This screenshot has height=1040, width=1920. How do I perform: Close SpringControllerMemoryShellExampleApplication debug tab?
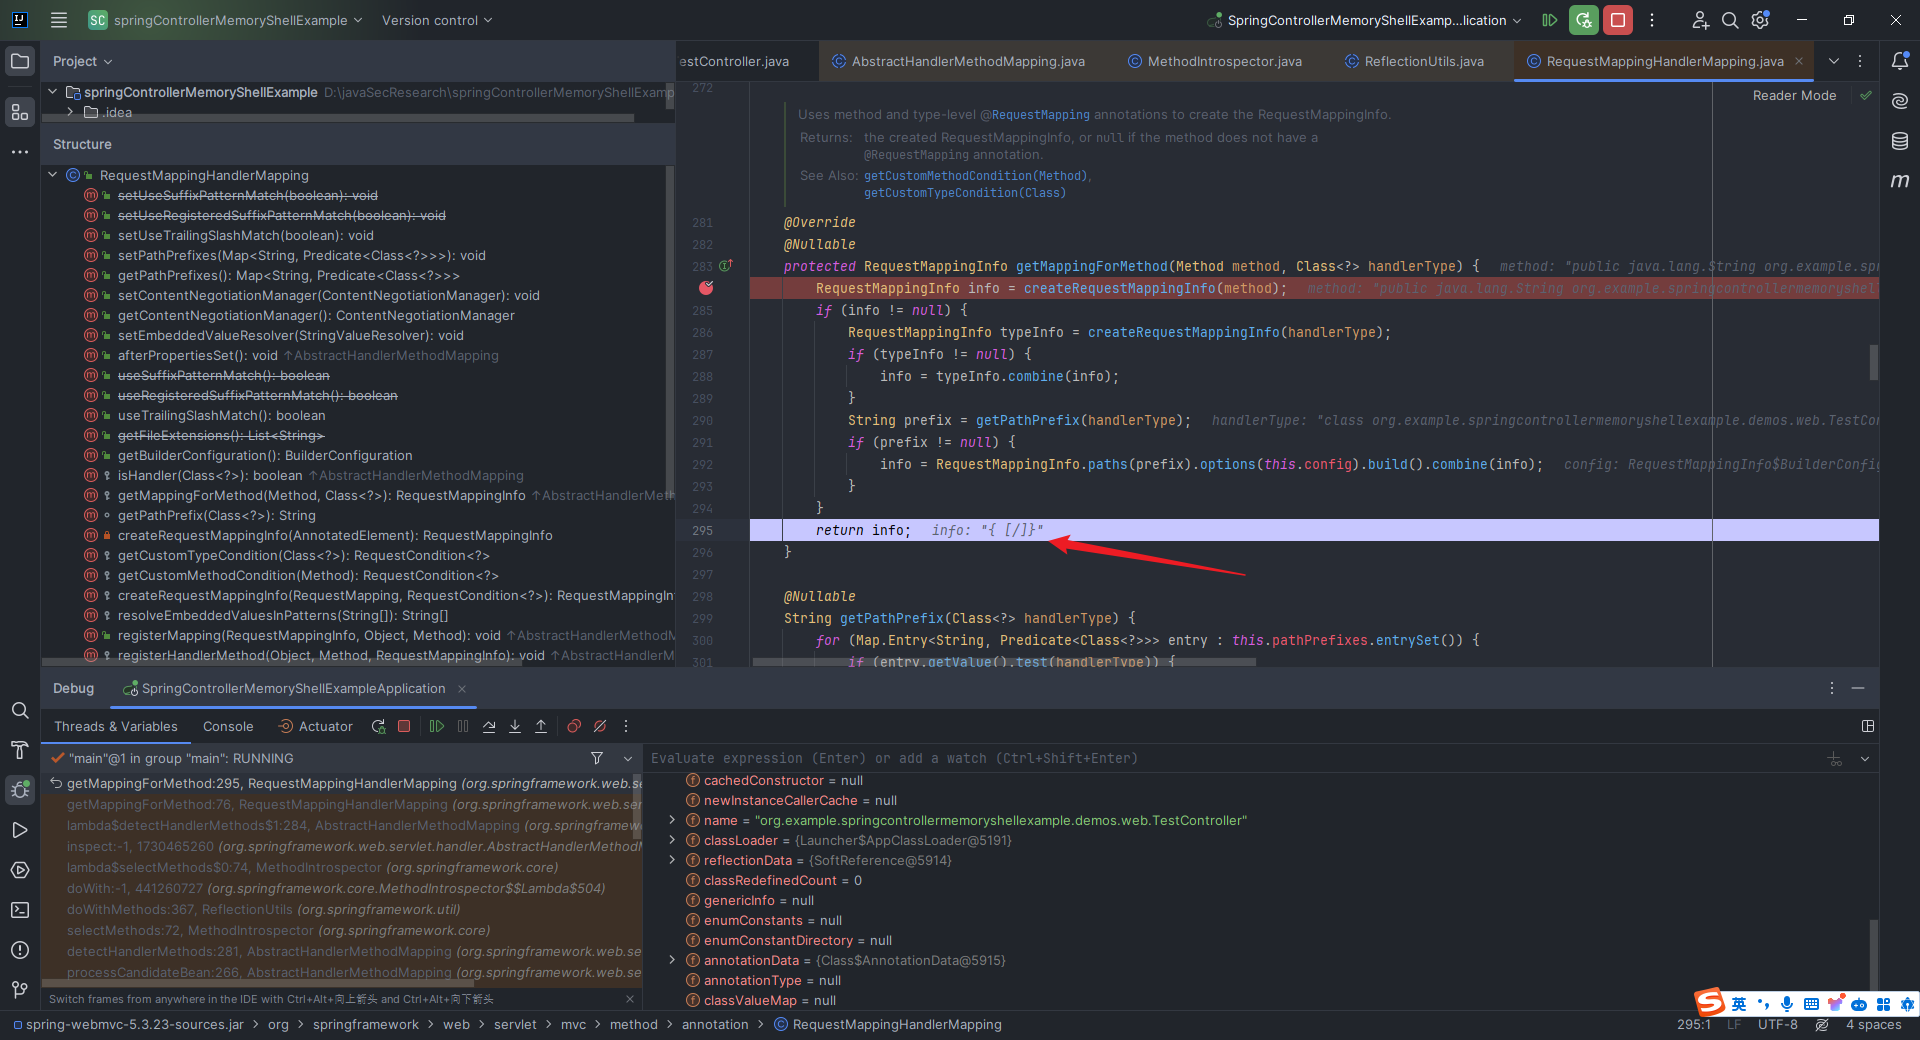pyautogui.click(x=462, y=689)
